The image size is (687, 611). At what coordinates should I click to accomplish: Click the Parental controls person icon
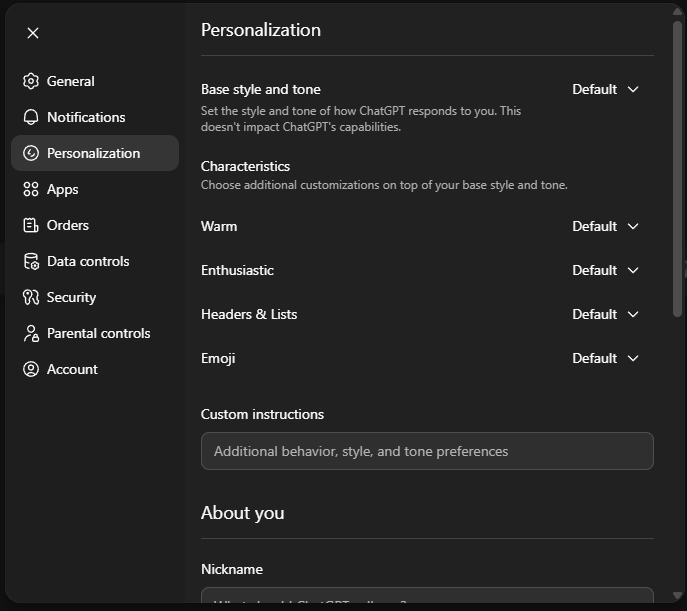coord(31,333)
